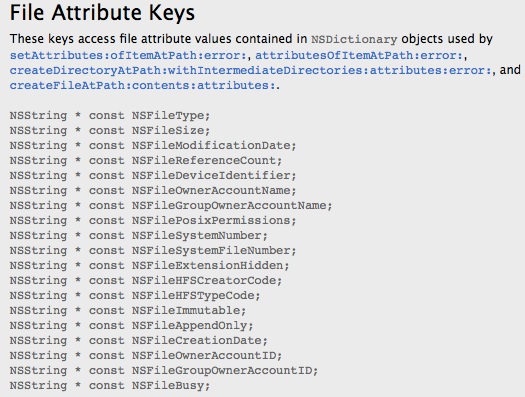Click the NSFileCreationDate constant line

(x=139, y=340)
